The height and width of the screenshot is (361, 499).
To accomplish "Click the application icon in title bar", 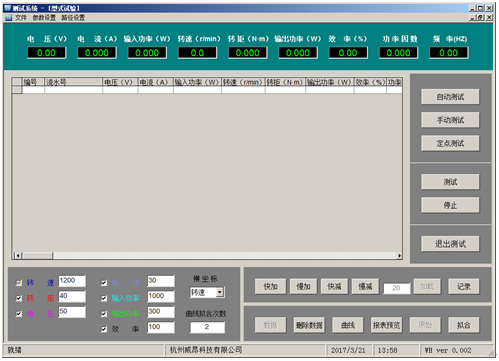I will [7, 8].
